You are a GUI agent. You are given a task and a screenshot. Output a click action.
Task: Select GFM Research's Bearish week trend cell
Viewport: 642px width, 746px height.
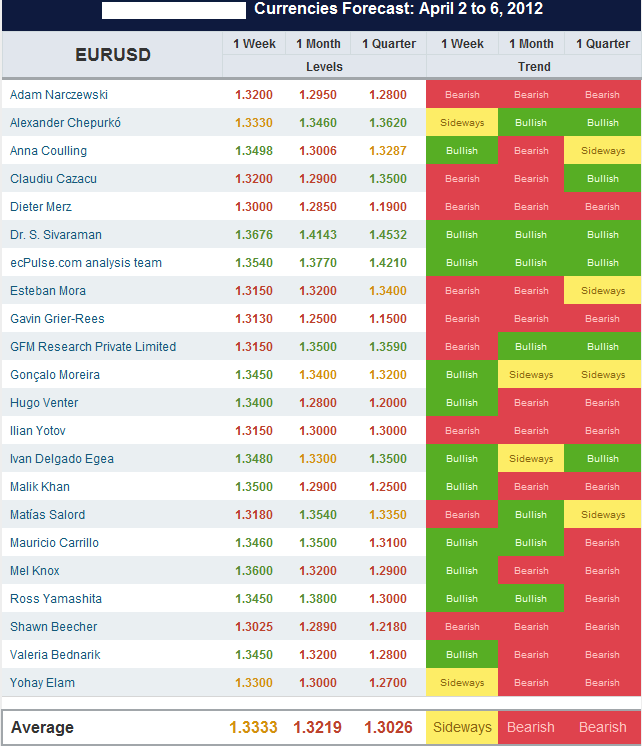pyautogui.click(x=462, y=347)
